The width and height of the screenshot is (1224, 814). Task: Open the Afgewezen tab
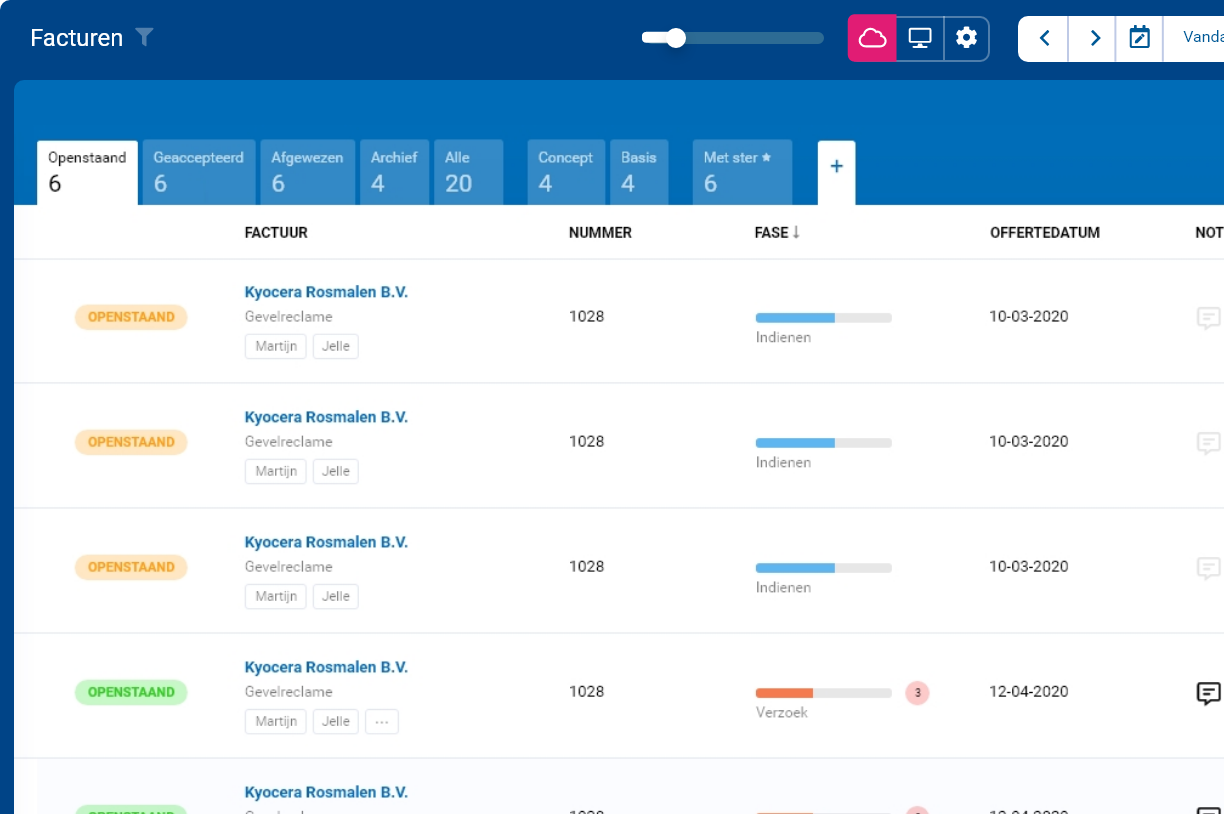307,172
